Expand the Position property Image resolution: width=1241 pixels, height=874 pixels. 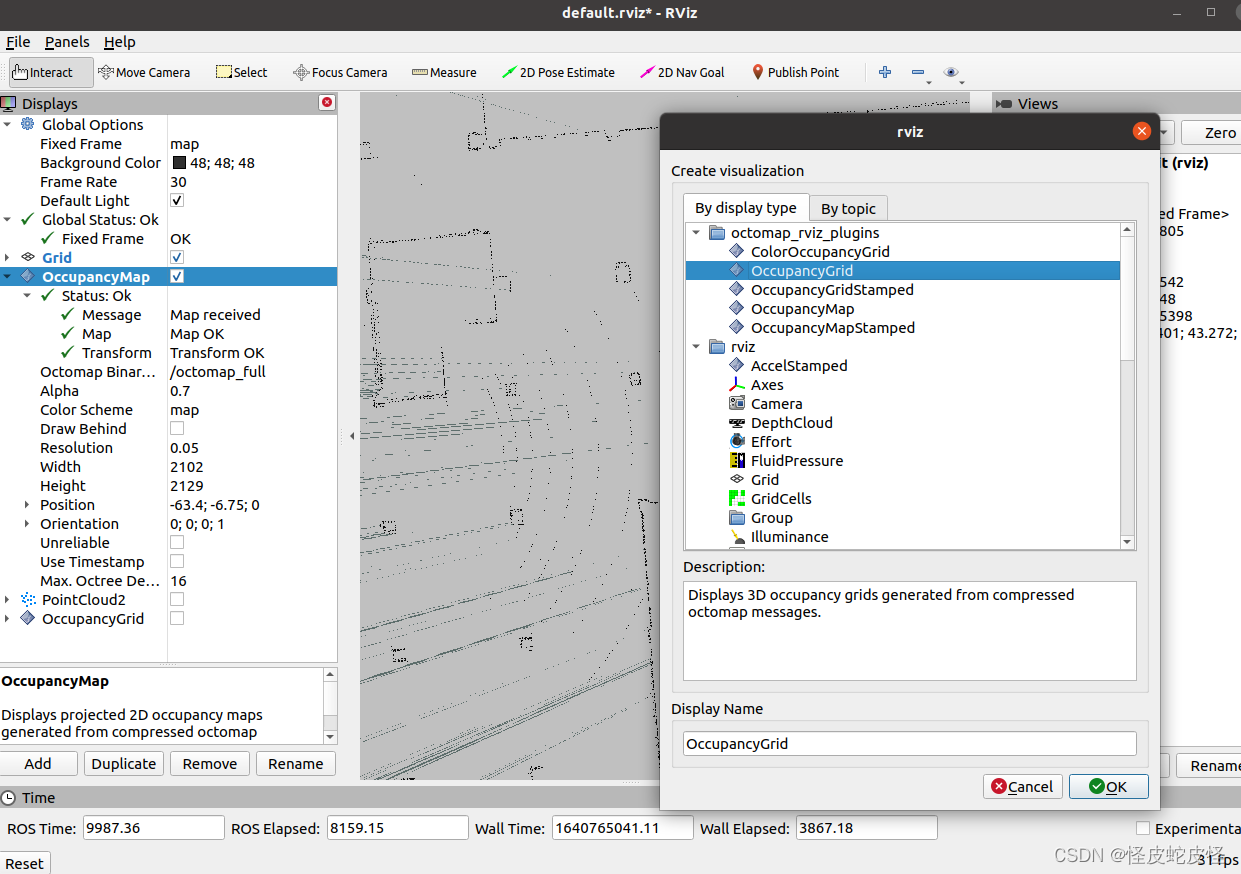(x=27, y=505)
